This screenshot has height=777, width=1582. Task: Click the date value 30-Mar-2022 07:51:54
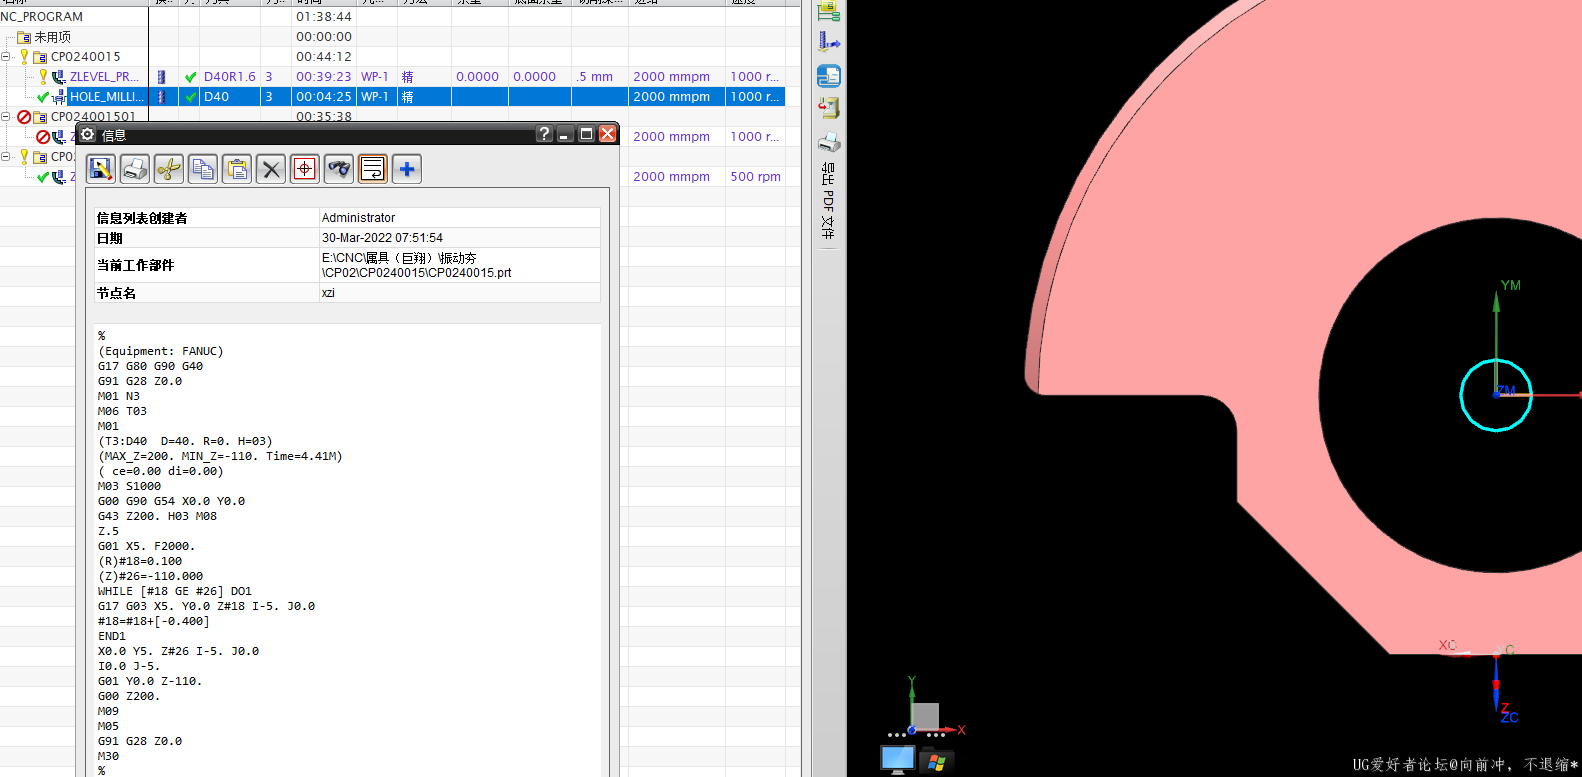tap(382, 238)
